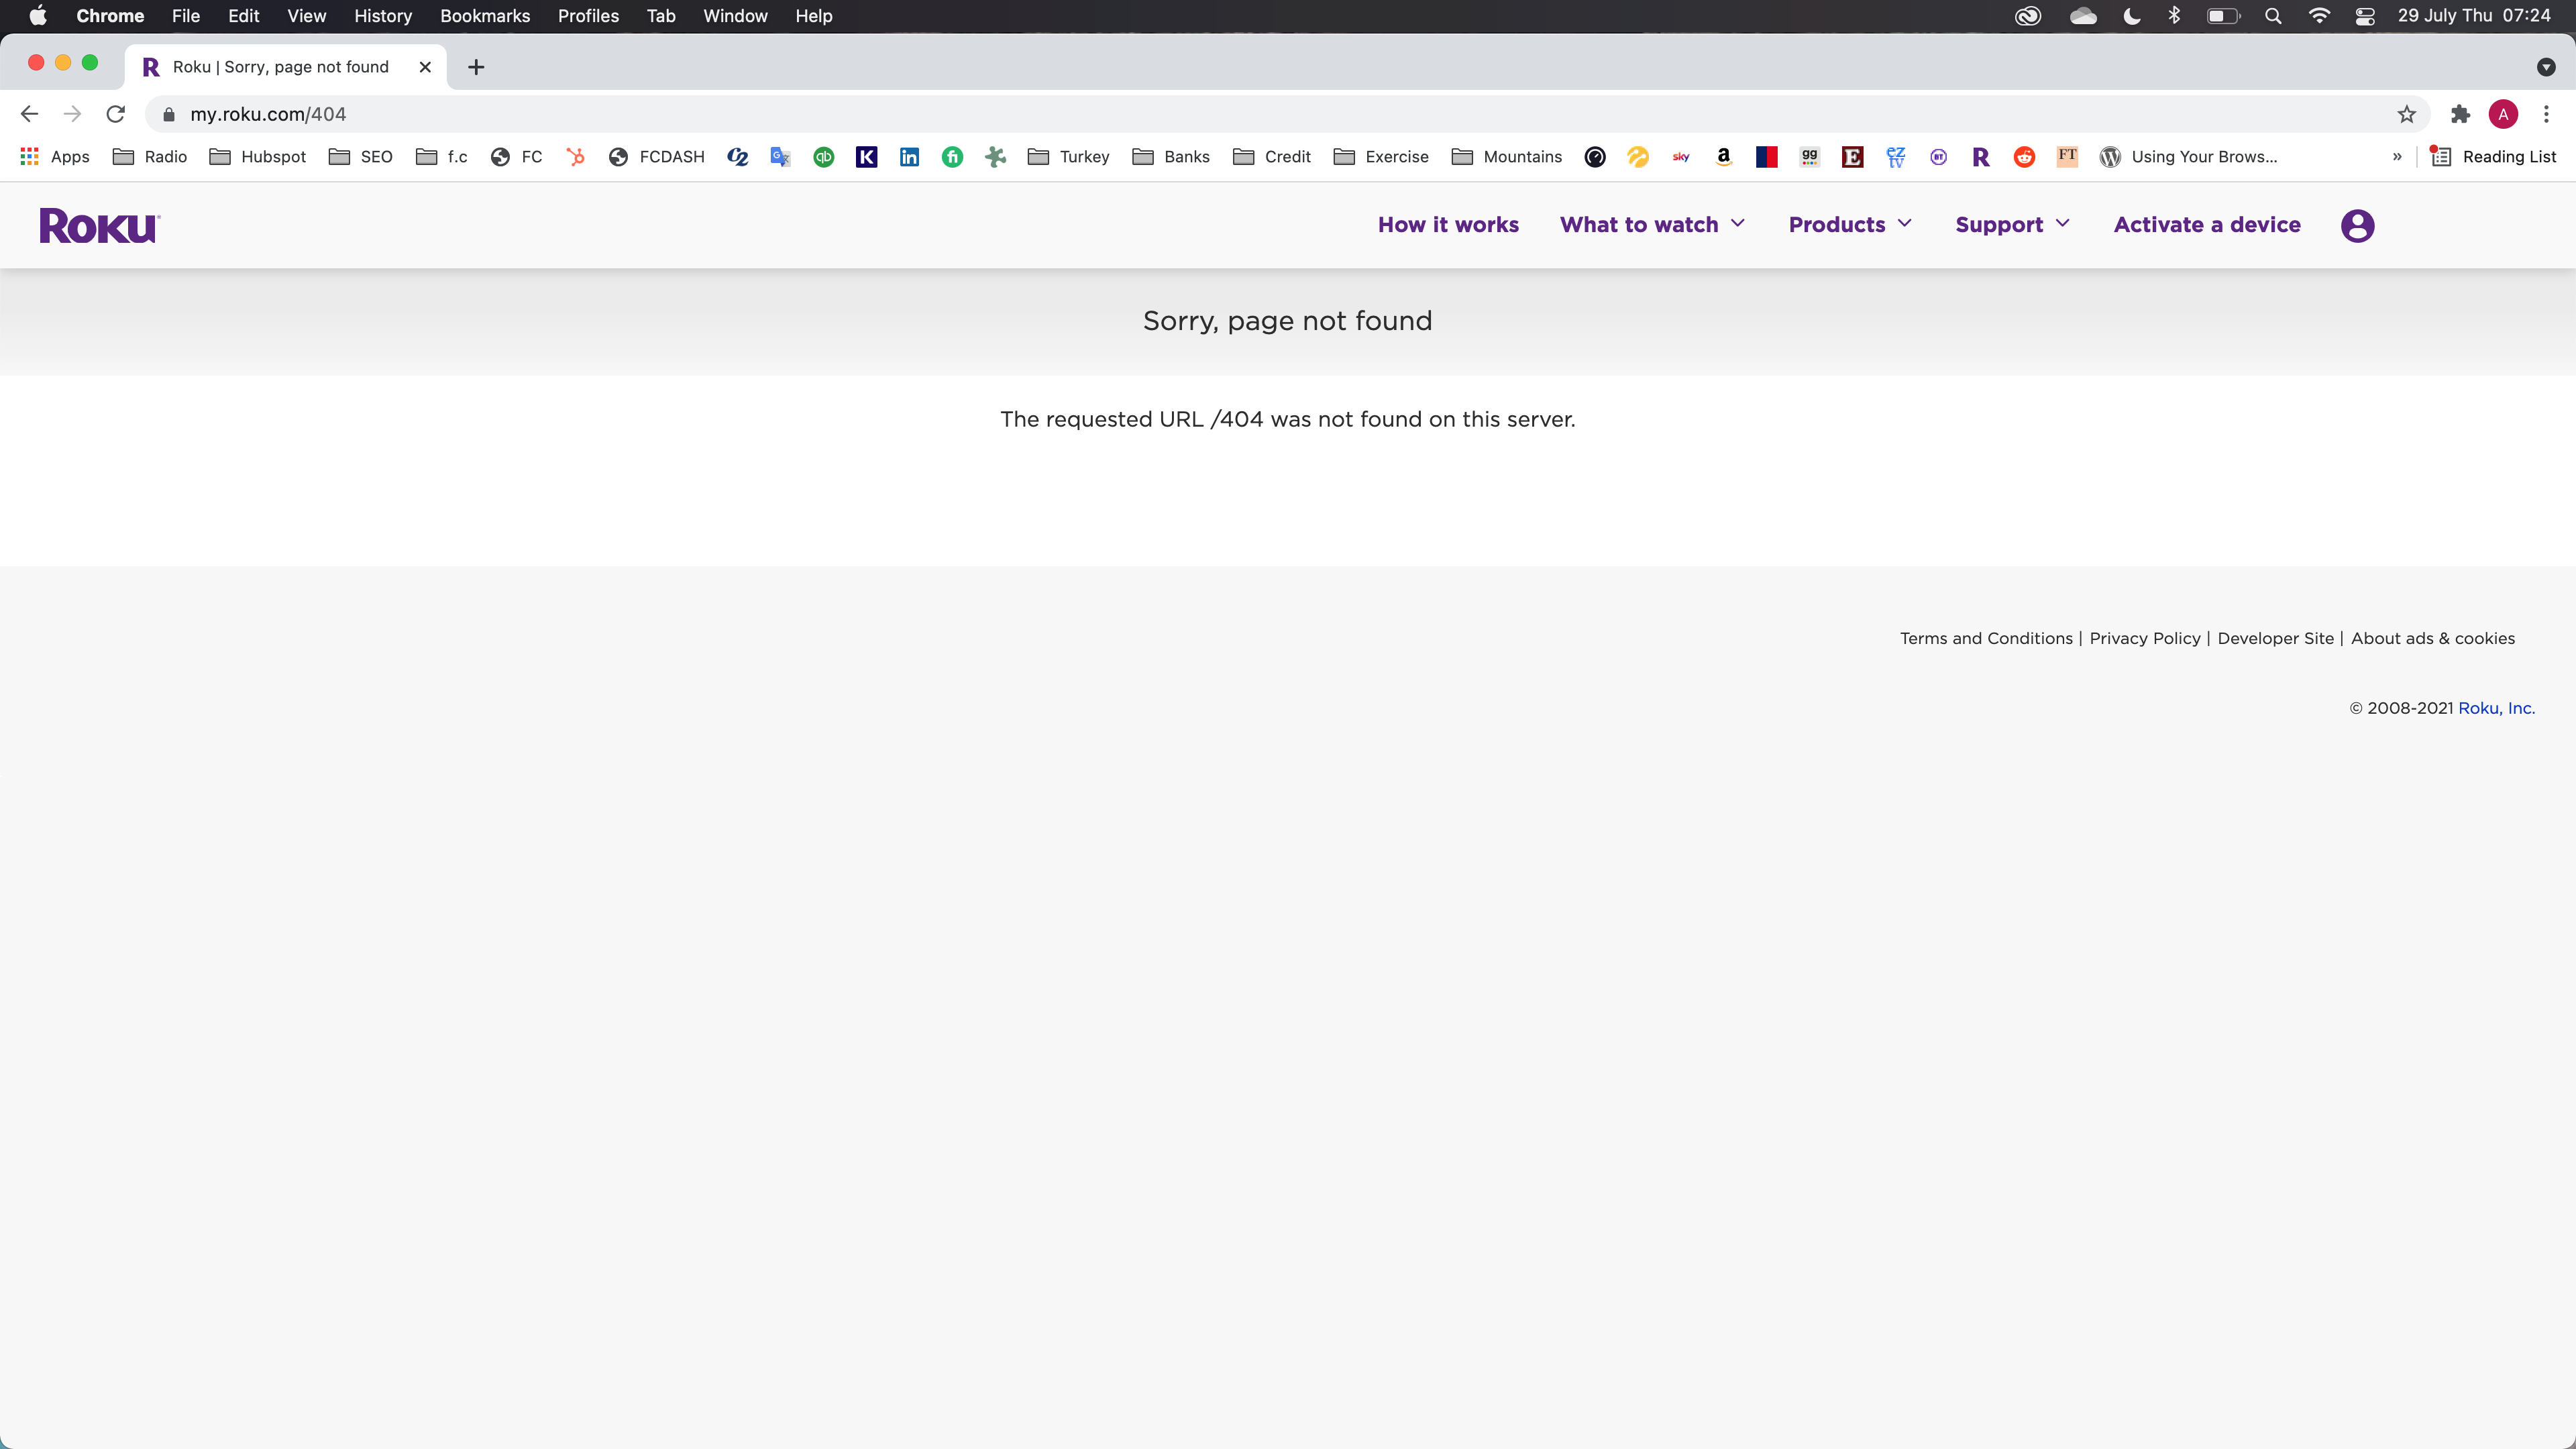2576x1449 pixels.
Task: Open Developer Site link
Action: (x=2275, y=638)
